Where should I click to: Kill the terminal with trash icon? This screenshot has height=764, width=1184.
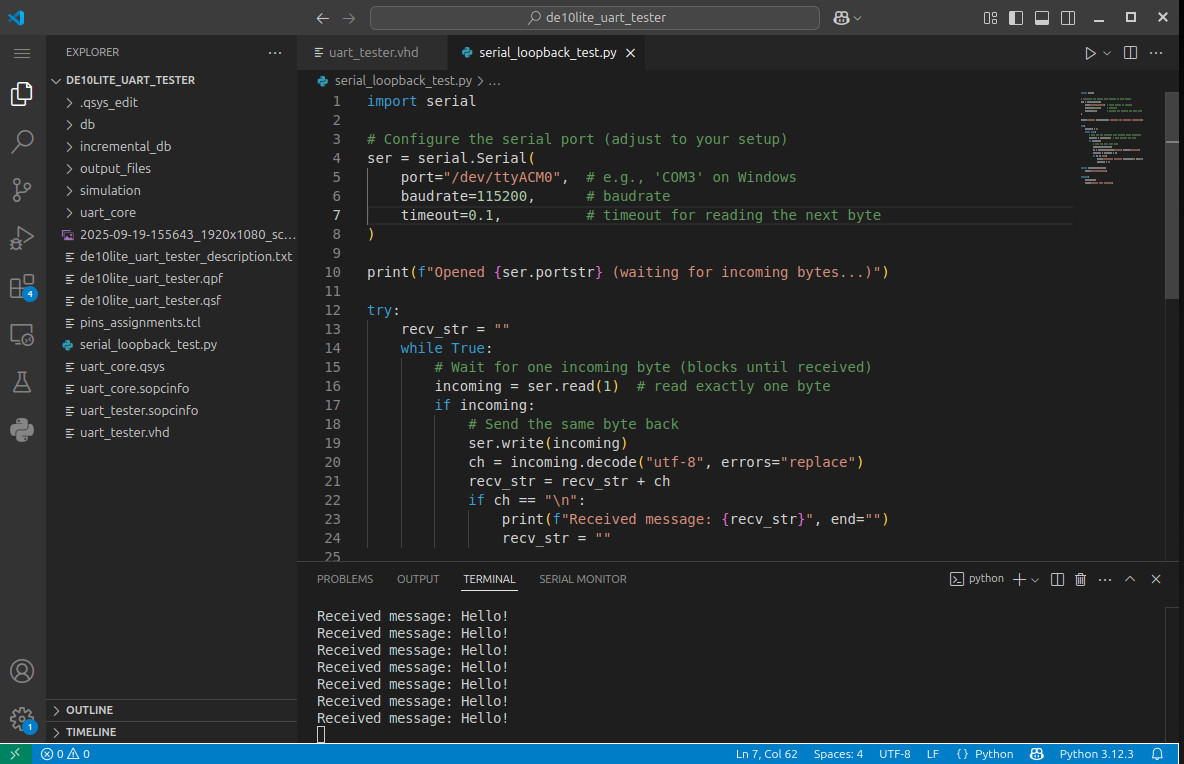pos(1080,579)
